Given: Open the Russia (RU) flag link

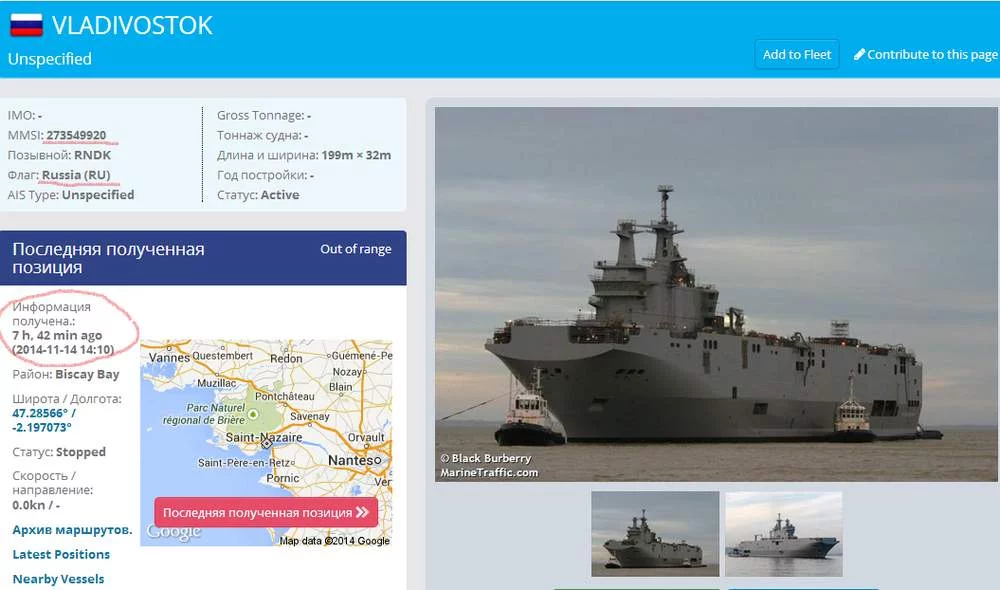Looking at the screenshot, I should pos(76,175).
